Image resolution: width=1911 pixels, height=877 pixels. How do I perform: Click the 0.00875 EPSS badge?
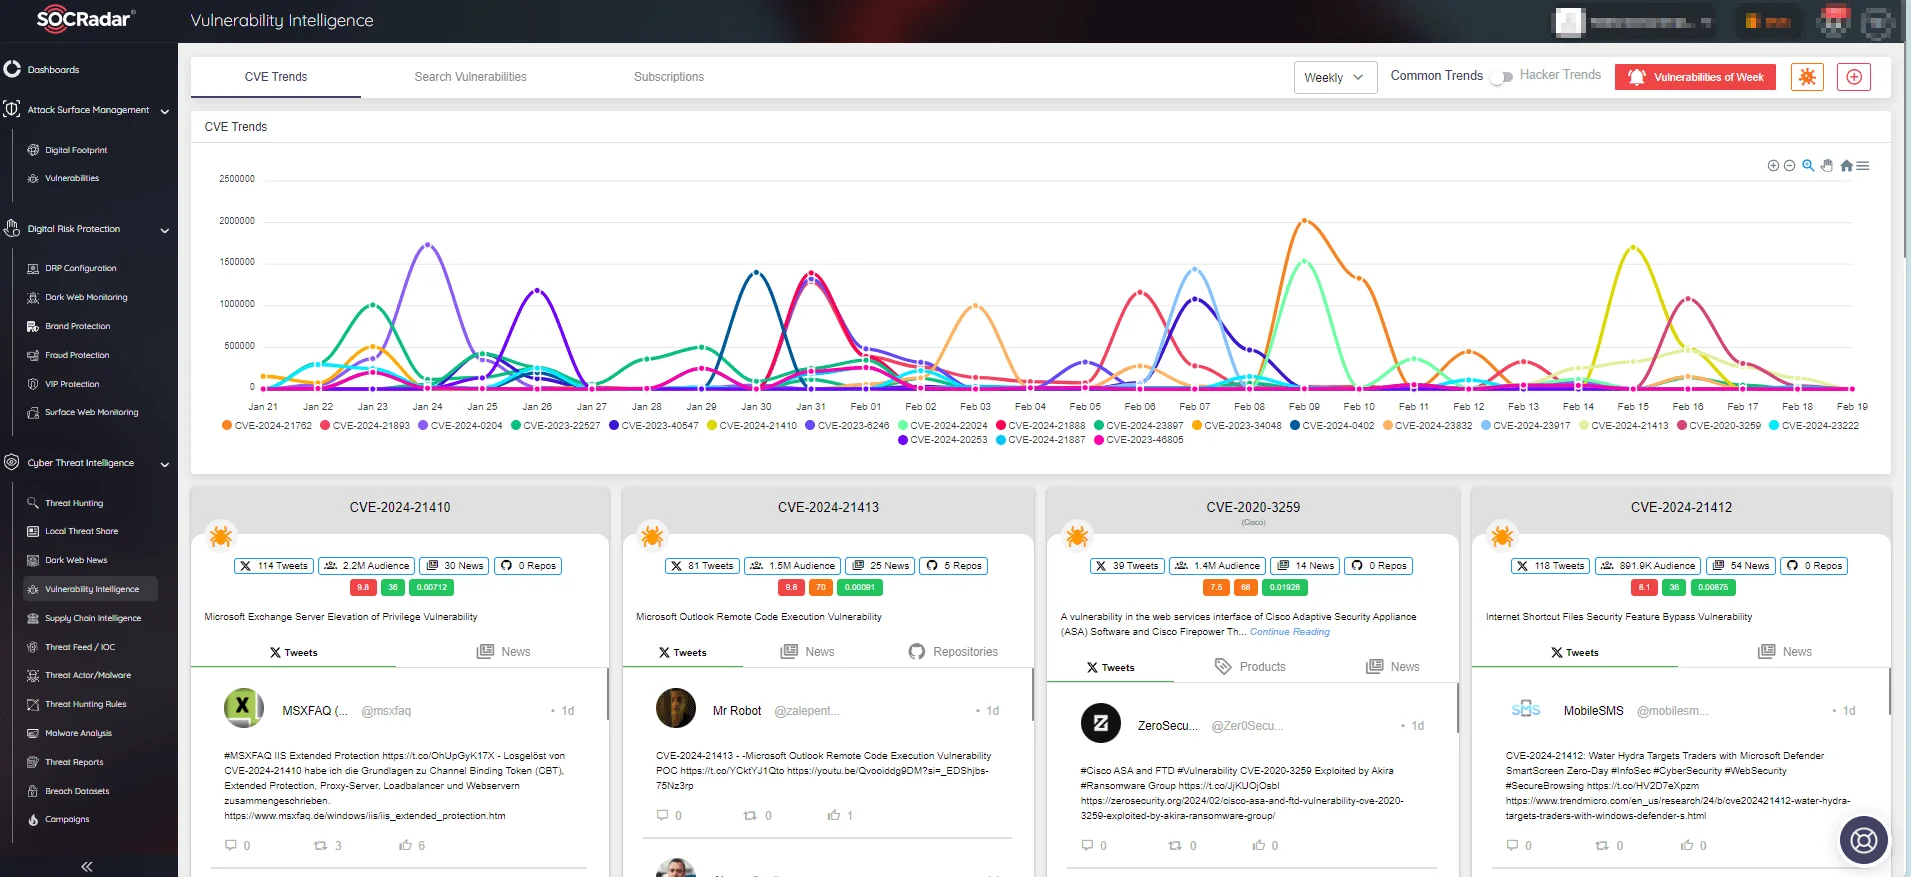click(1713, 587)
